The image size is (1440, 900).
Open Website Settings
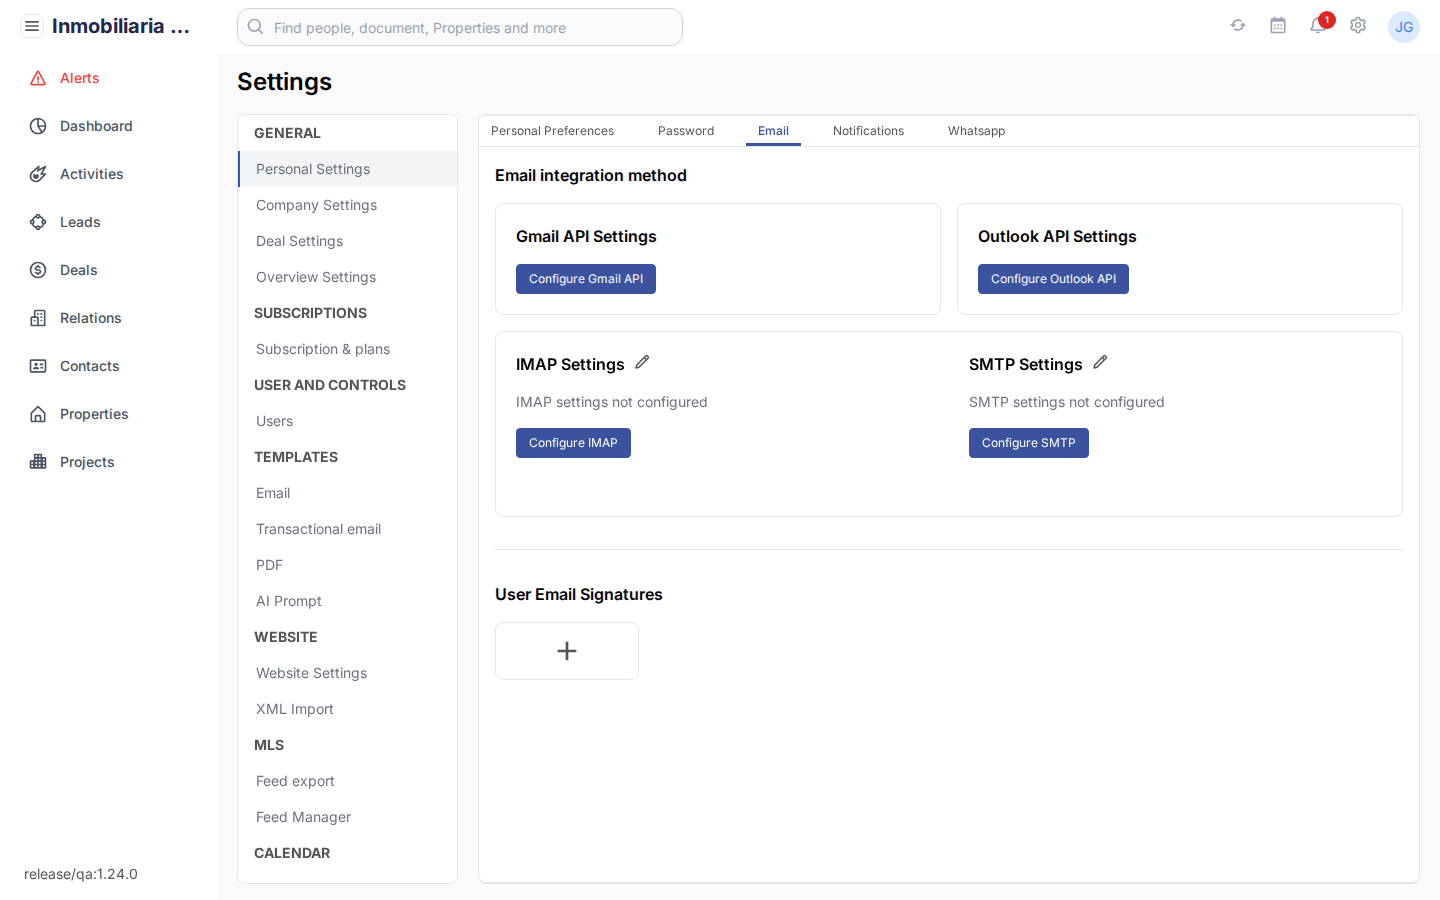[348, 673]
